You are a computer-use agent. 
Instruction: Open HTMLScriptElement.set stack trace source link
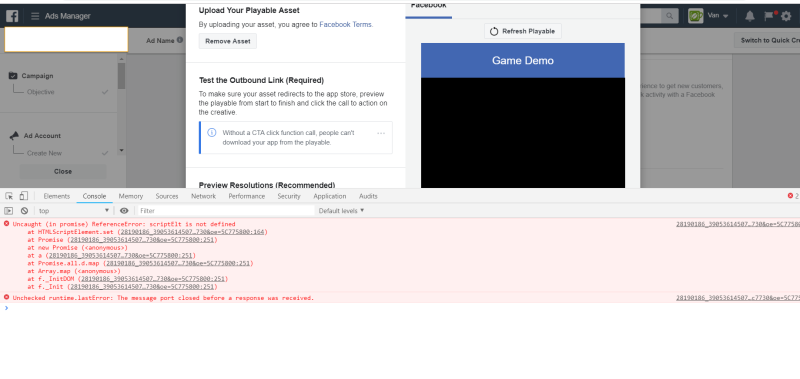click(193, 232)
